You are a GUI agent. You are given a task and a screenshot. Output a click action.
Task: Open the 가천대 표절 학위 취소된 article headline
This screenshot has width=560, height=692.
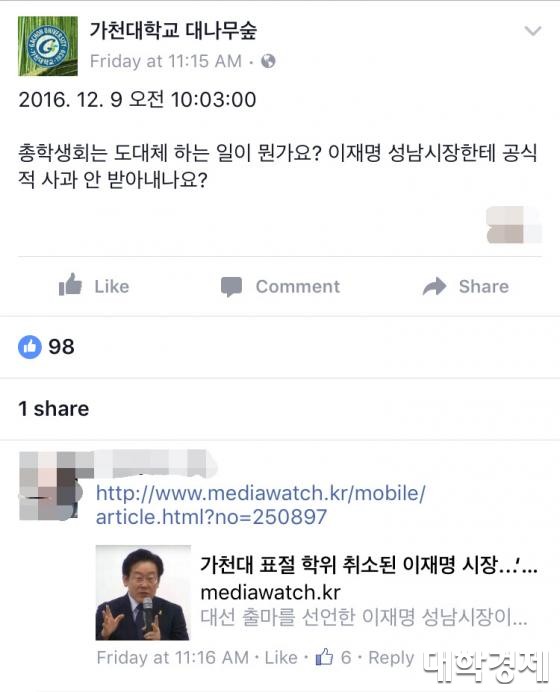(x=369, y=564)
